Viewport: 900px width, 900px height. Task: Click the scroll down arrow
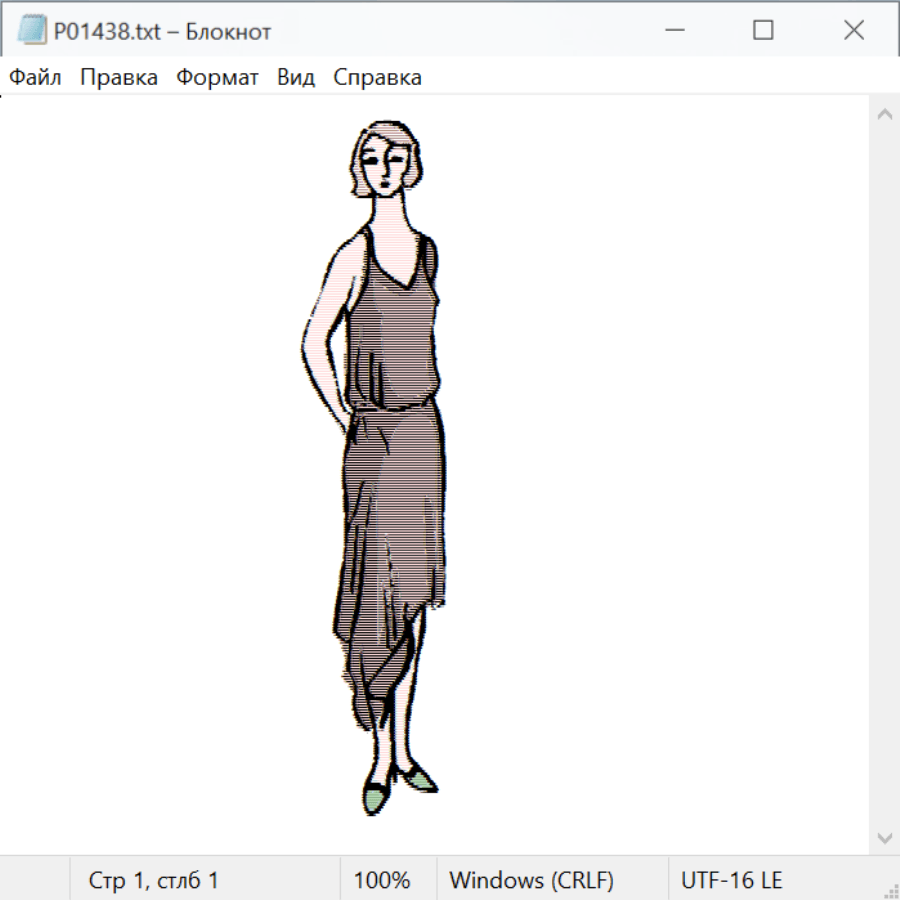(x=884, y=837)
